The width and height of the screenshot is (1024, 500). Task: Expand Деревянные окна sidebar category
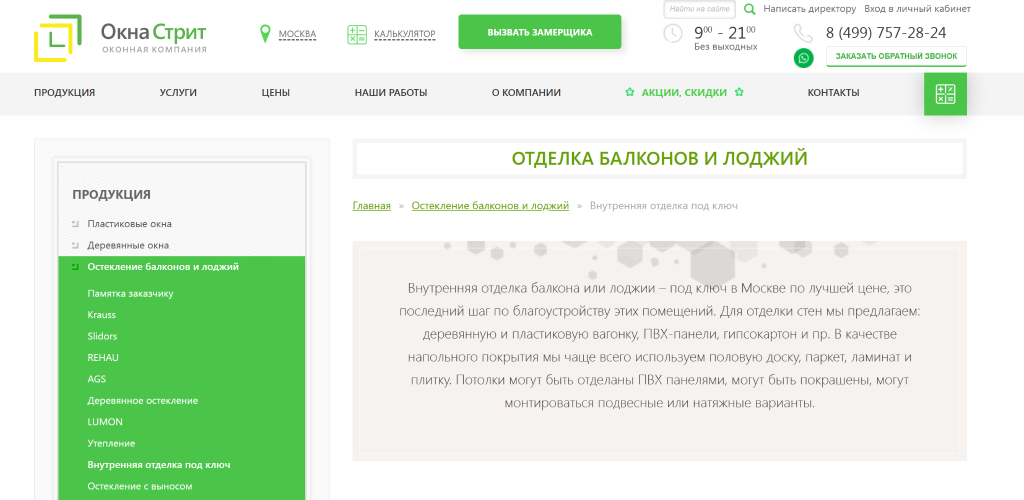(x=75, y=245)
